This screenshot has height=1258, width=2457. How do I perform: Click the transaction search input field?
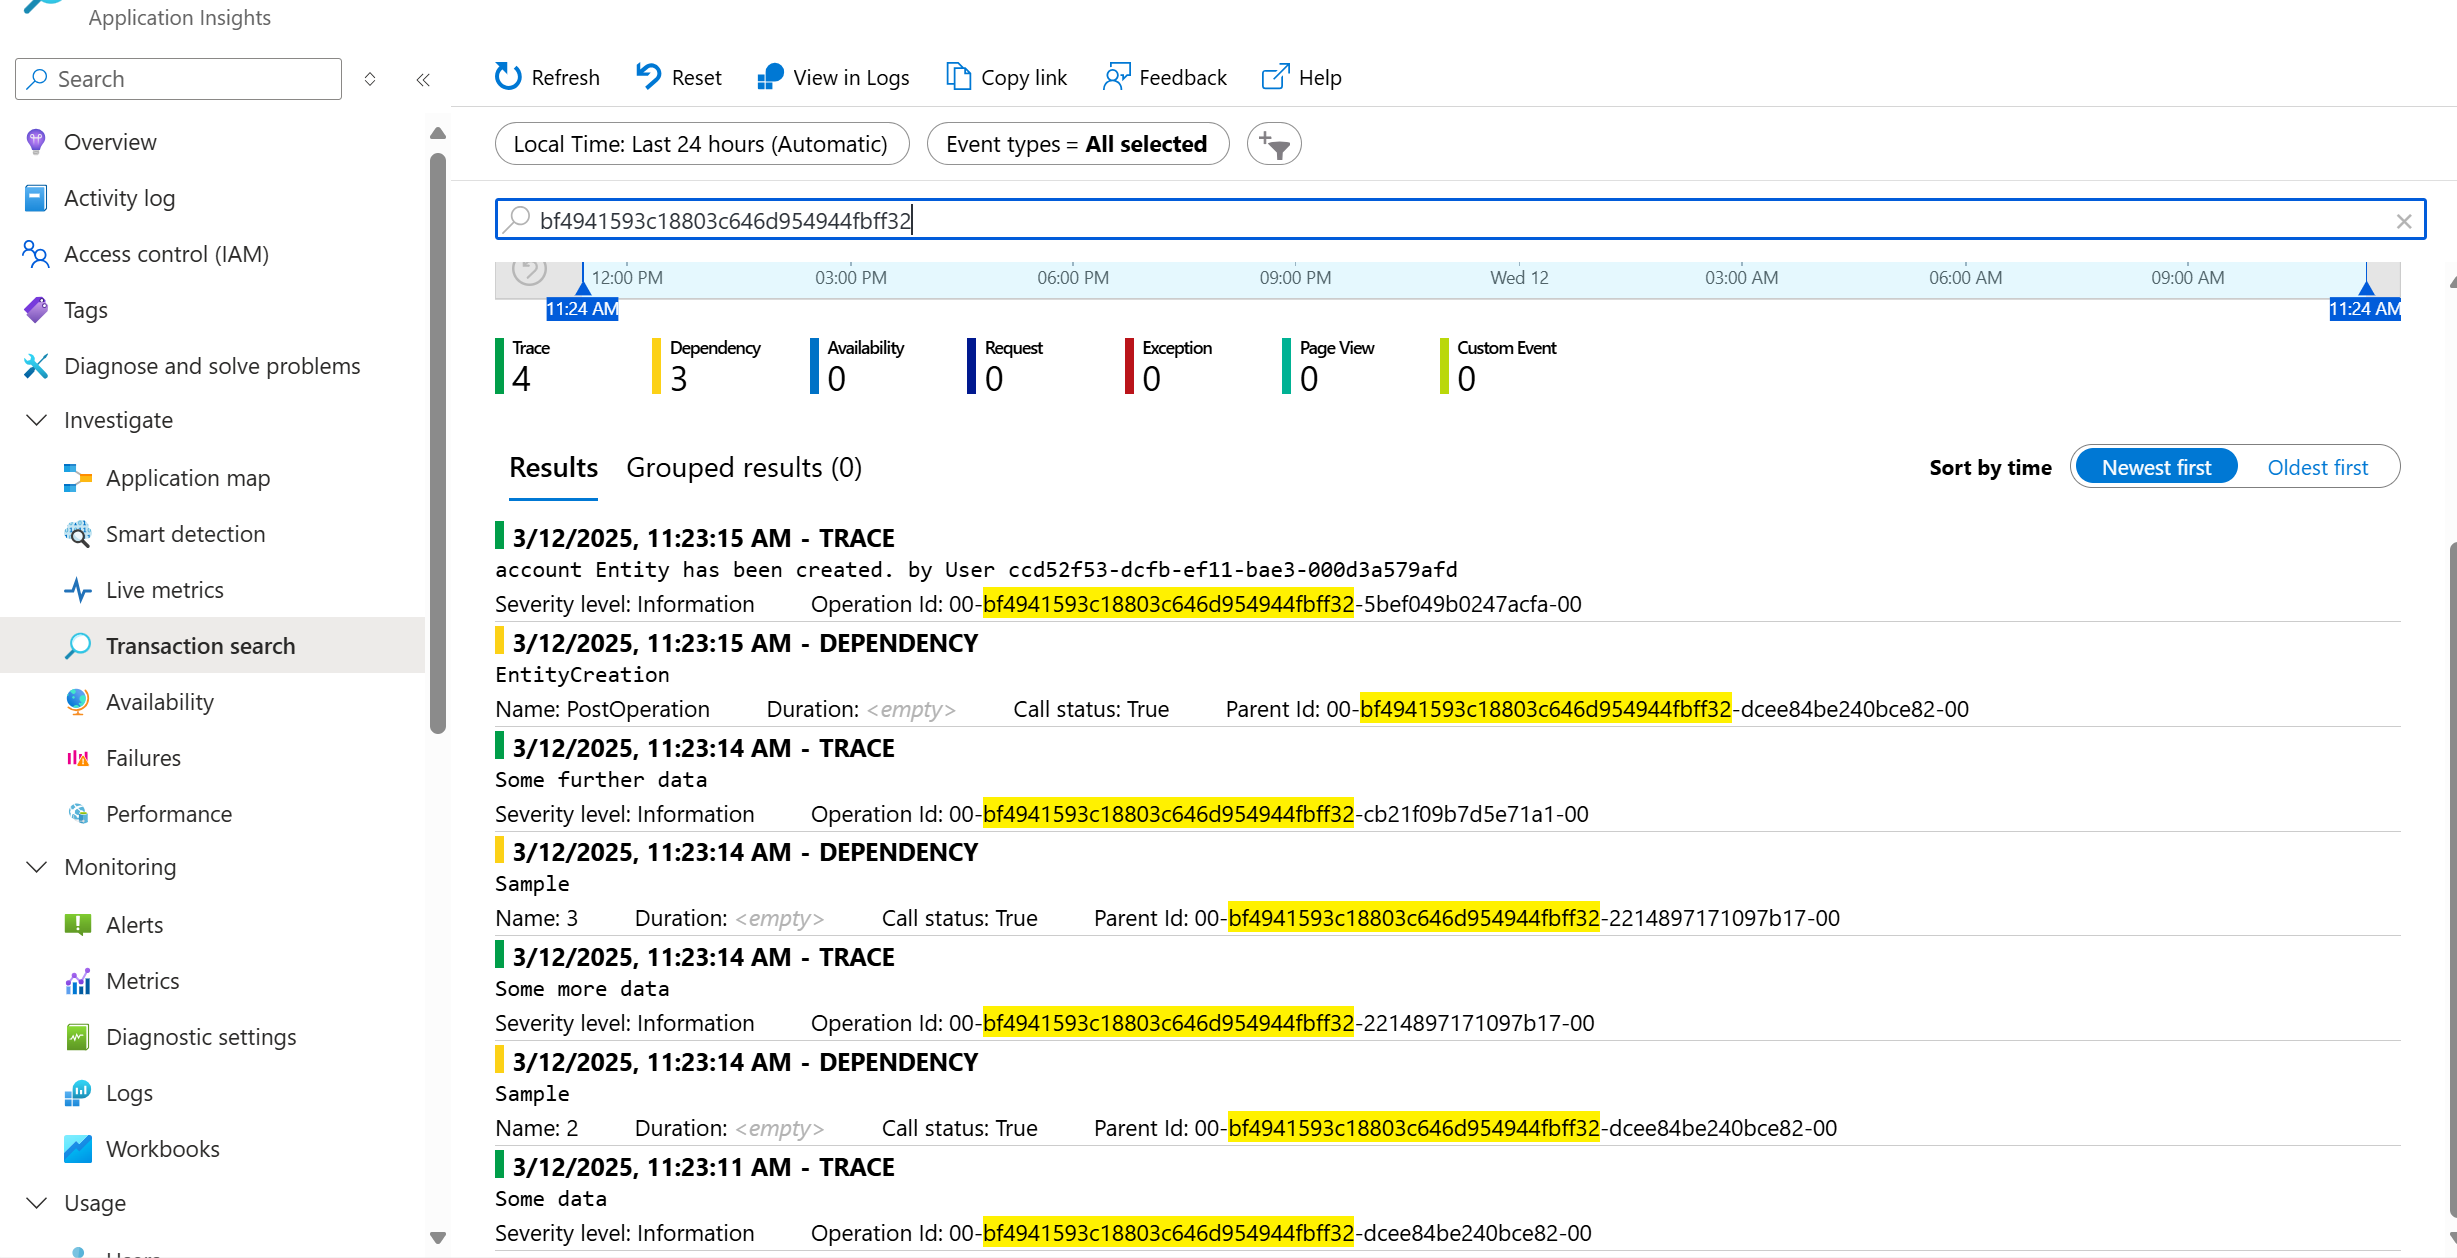click(1460, 220)
